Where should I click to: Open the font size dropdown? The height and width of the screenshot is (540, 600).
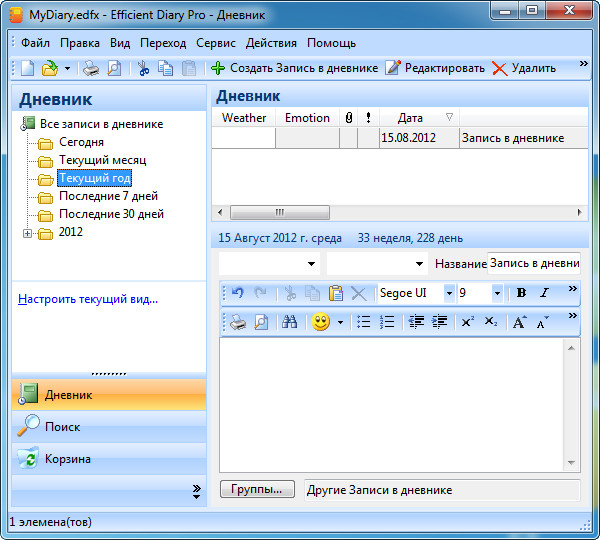[497, 293]
